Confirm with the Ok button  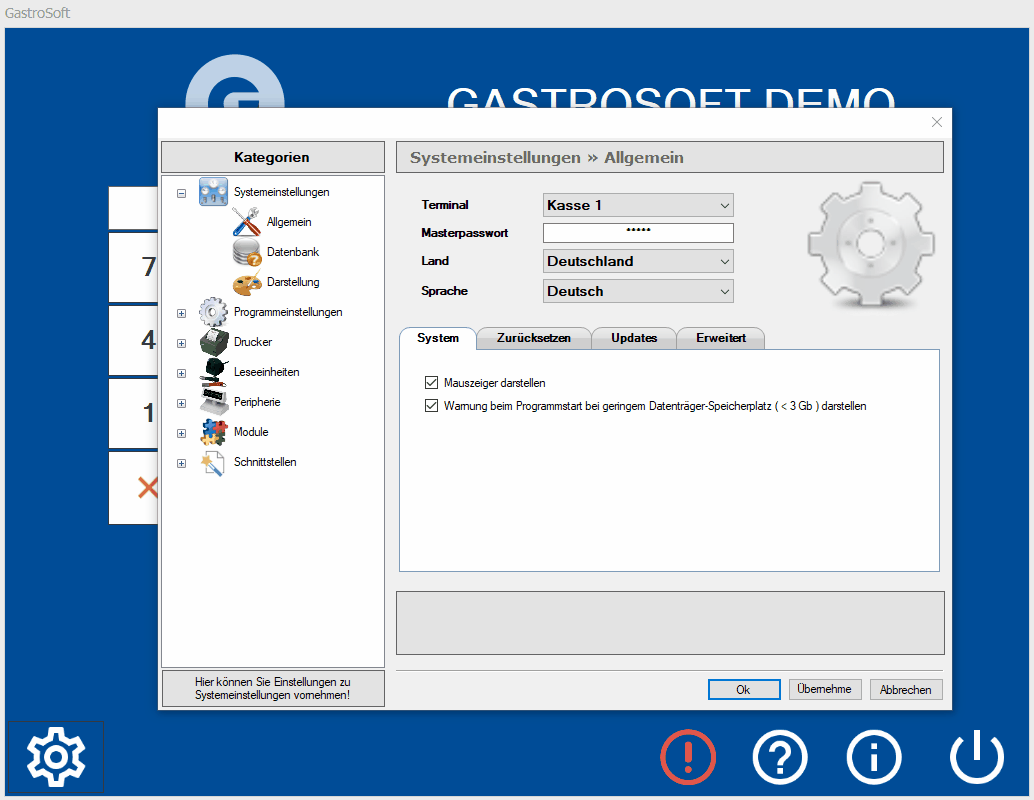[x=744, y=689]
